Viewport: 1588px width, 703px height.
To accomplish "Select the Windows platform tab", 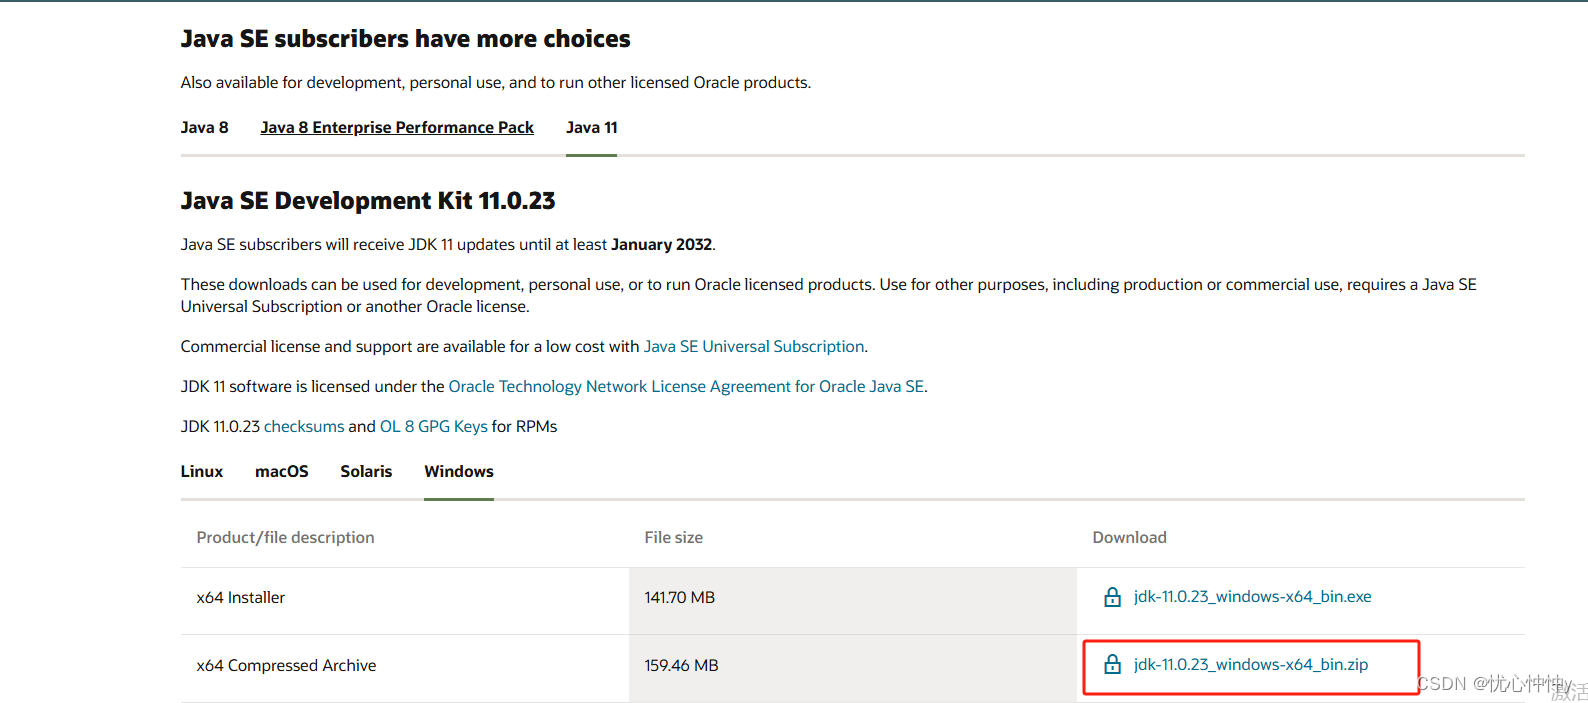I will (x=459, y=472).
